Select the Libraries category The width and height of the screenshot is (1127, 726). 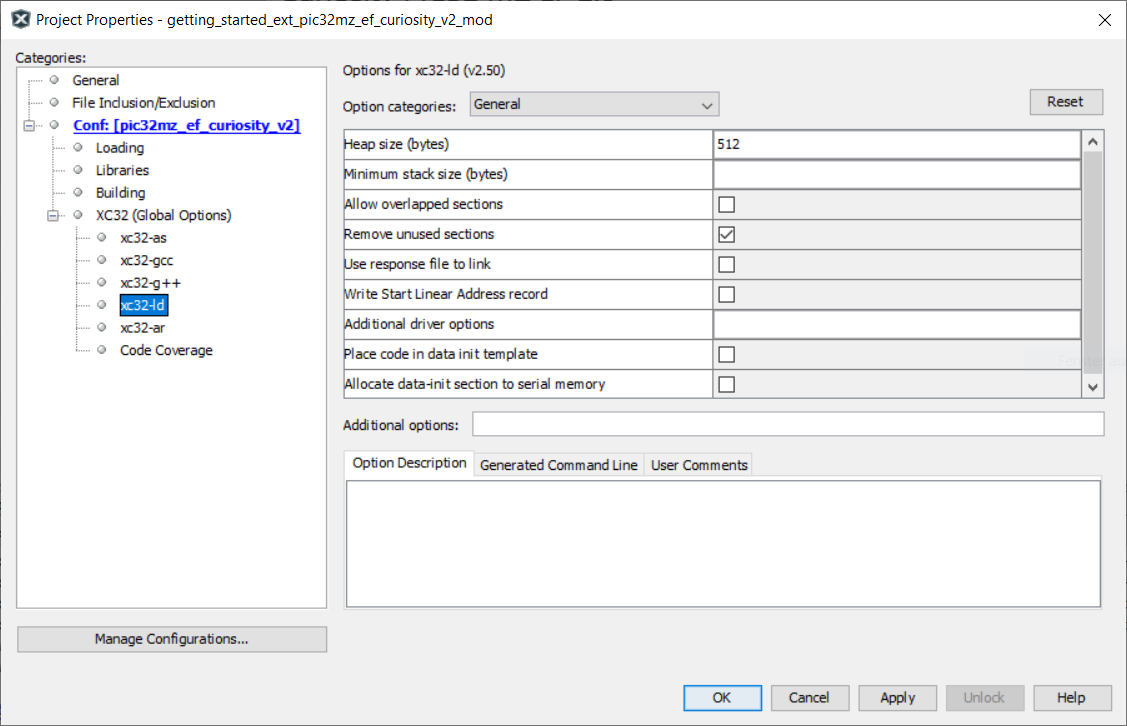(x=122, y=170)
